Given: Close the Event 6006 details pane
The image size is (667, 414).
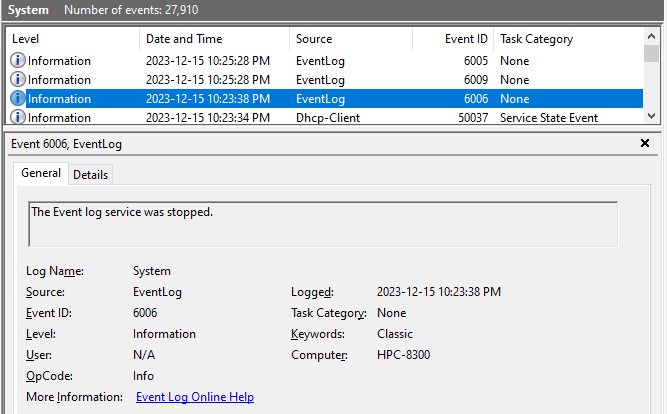Looking at the screenshot, I should (645, 144).
